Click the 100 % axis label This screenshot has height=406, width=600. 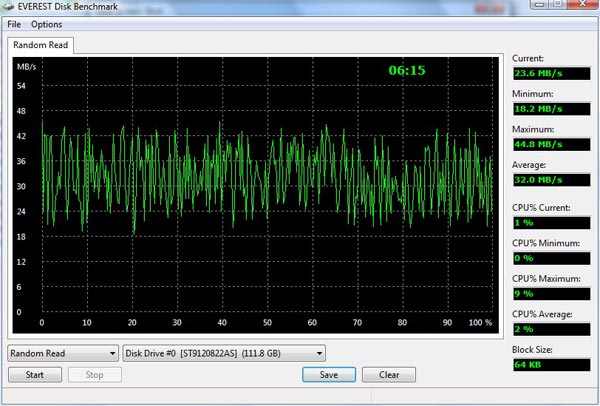click(x=480, y=323)
